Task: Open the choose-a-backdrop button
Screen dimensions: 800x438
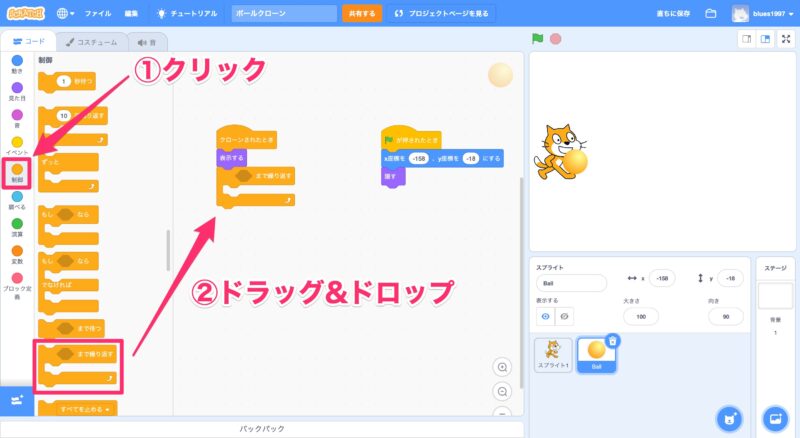Action: tap(774, 418)
